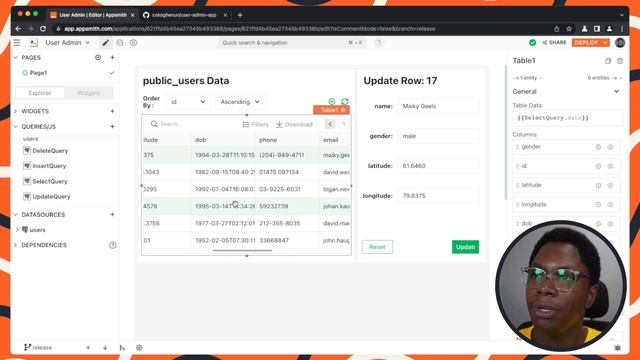Add a new query with QUERIES/JS plus
Screen dimensions: 640x360
point(112,127)
